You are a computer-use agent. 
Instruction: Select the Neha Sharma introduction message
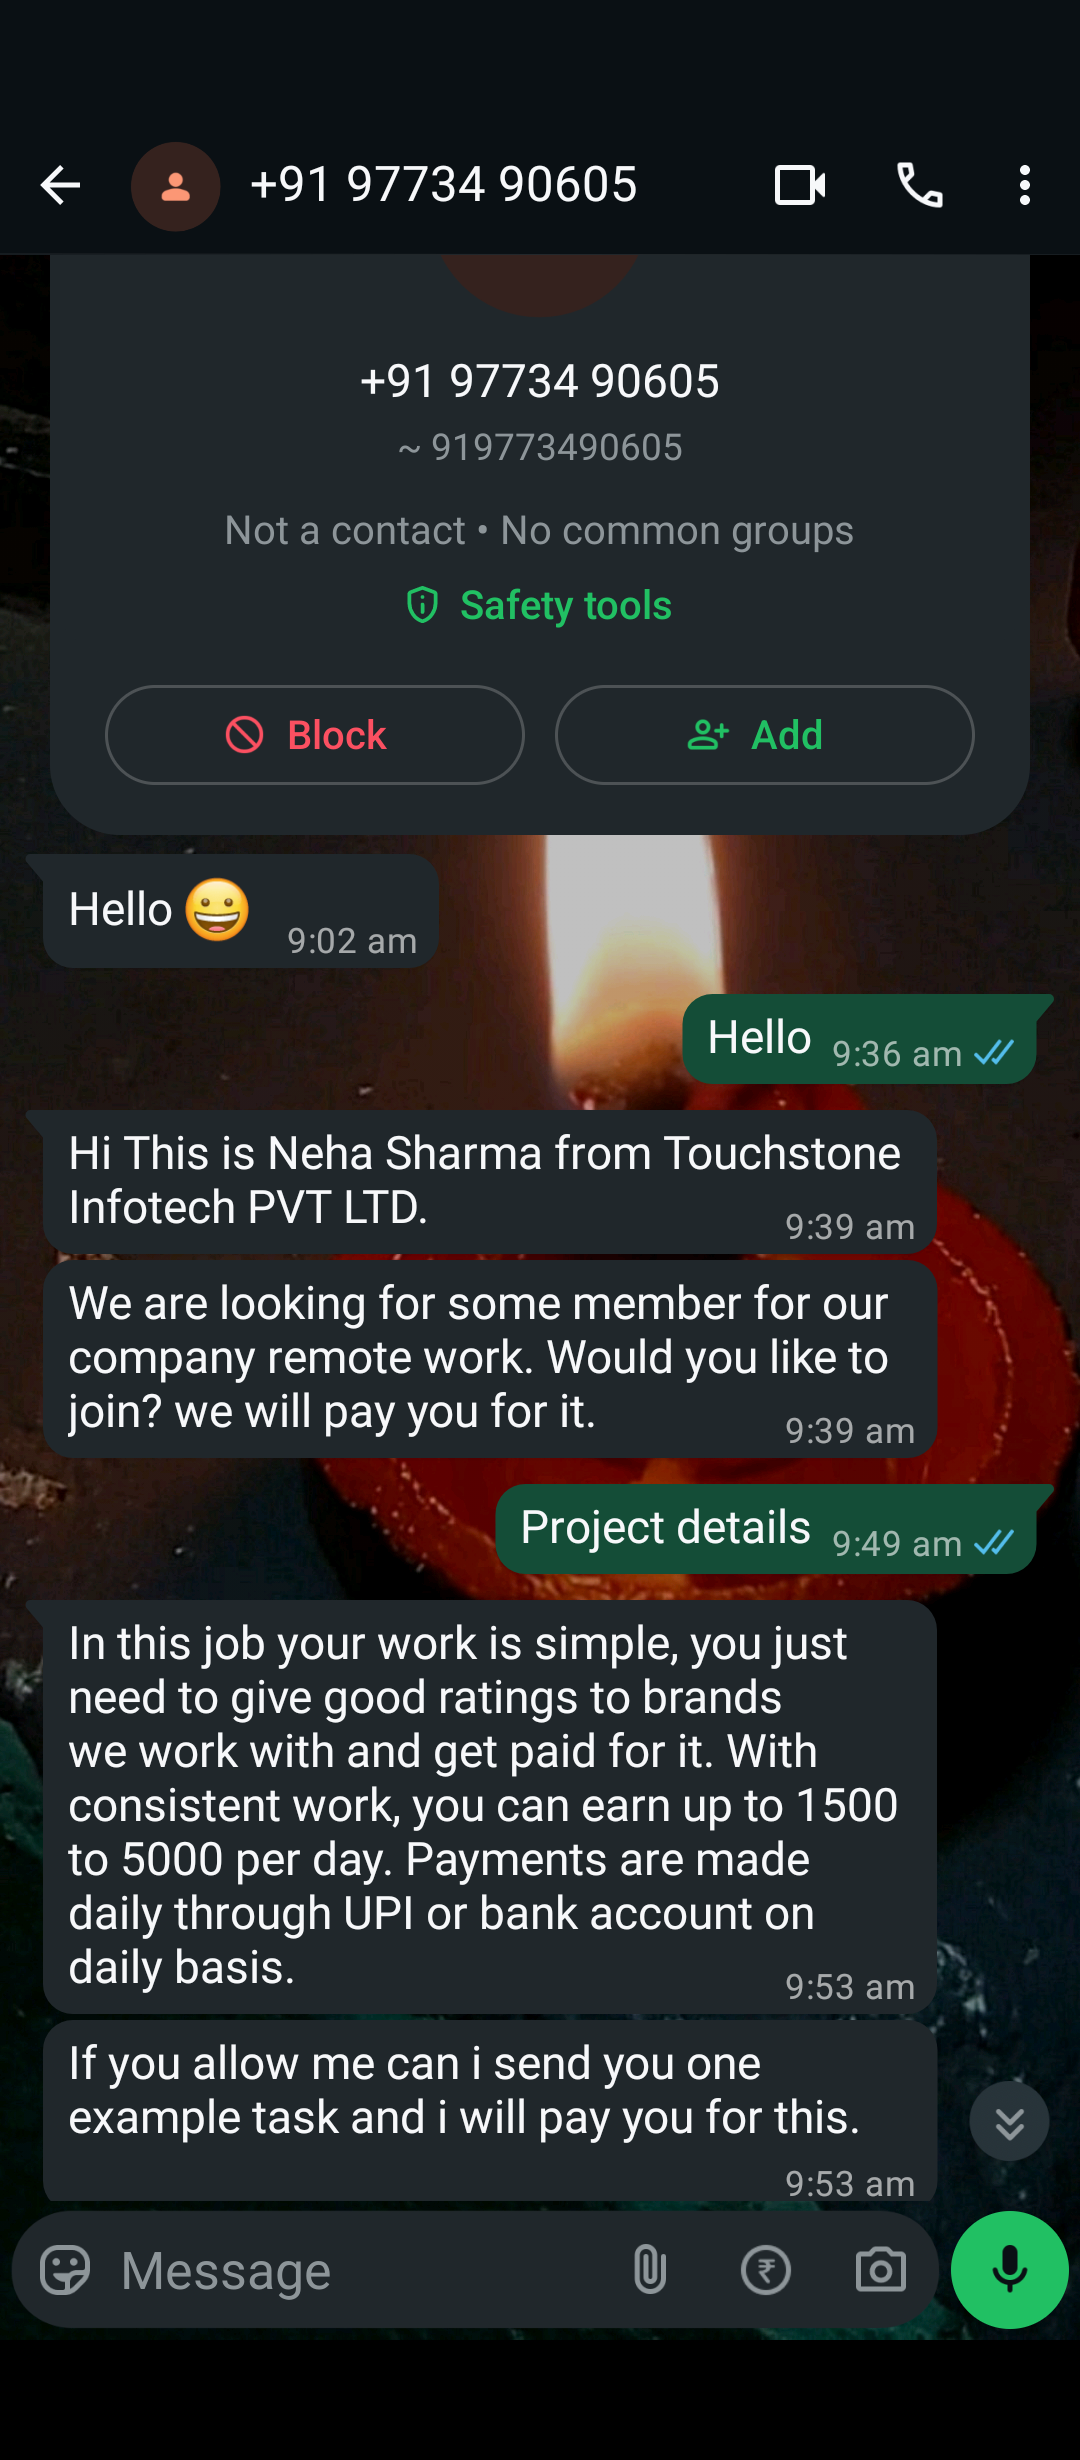(490, 1182)
